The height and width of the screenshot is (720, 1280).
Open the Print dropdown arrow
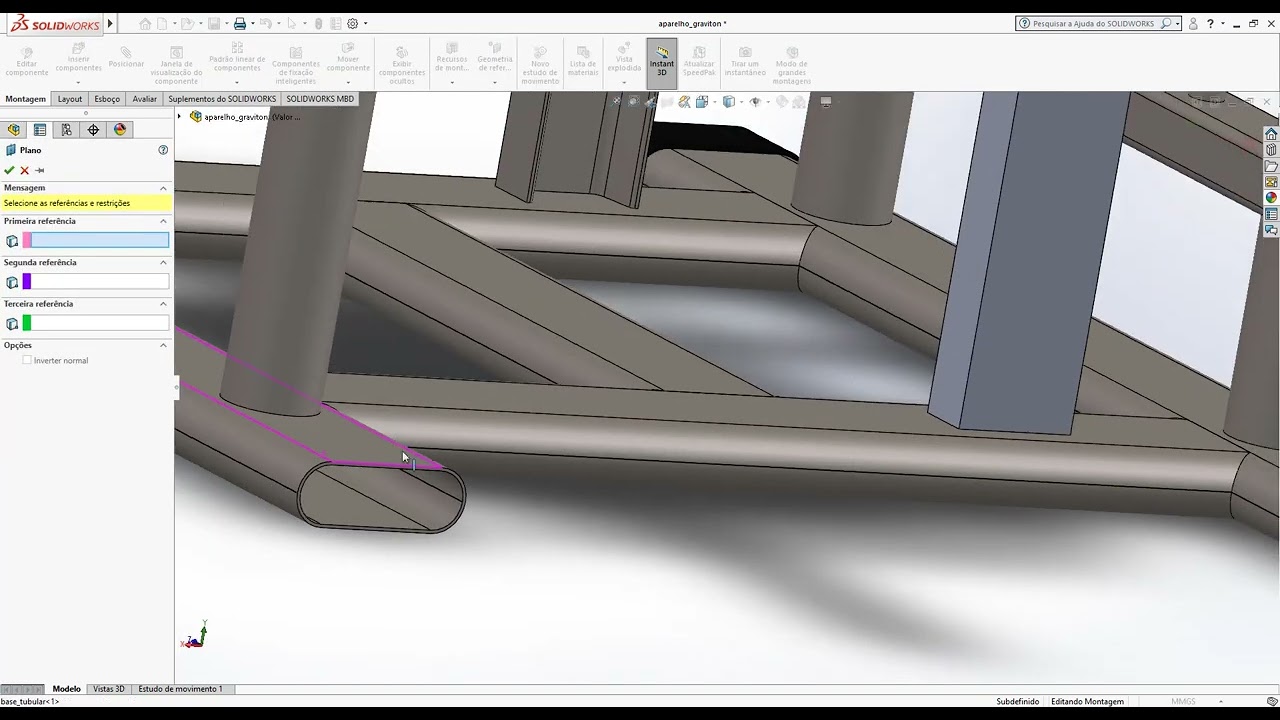[x=253, y=24]
